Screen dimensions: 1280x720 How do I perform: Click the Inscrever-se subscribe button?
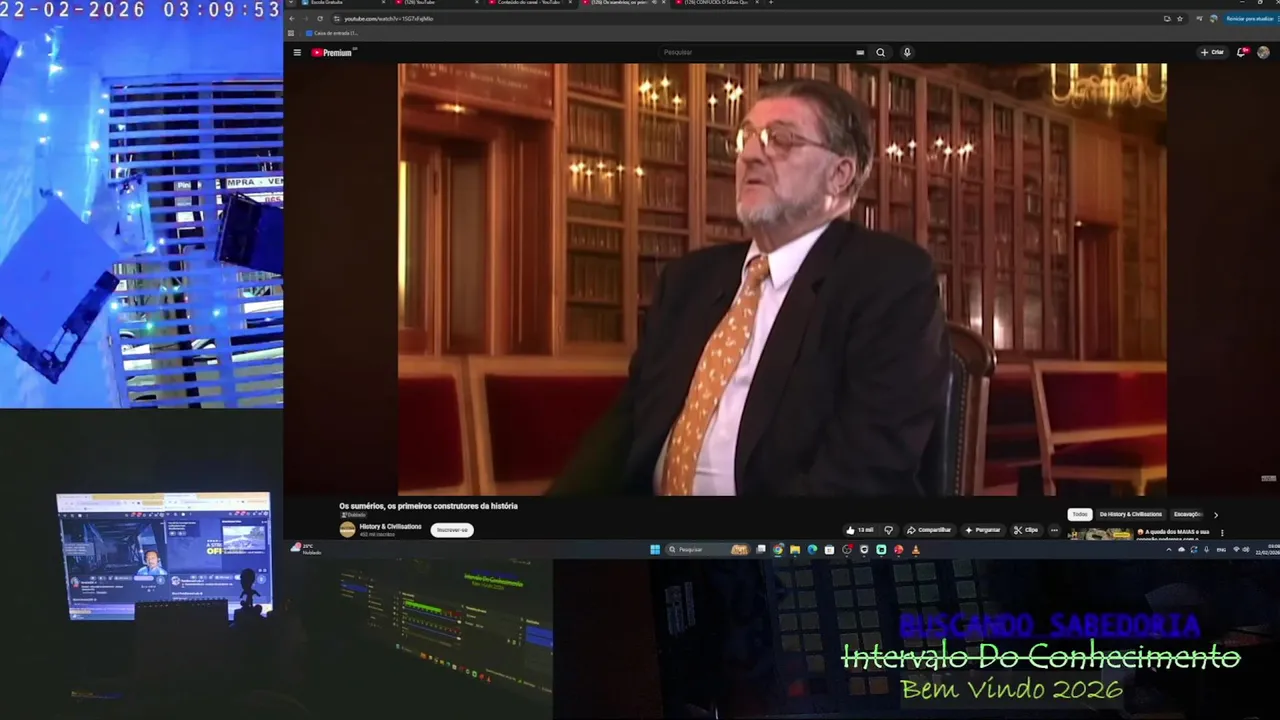452,530
